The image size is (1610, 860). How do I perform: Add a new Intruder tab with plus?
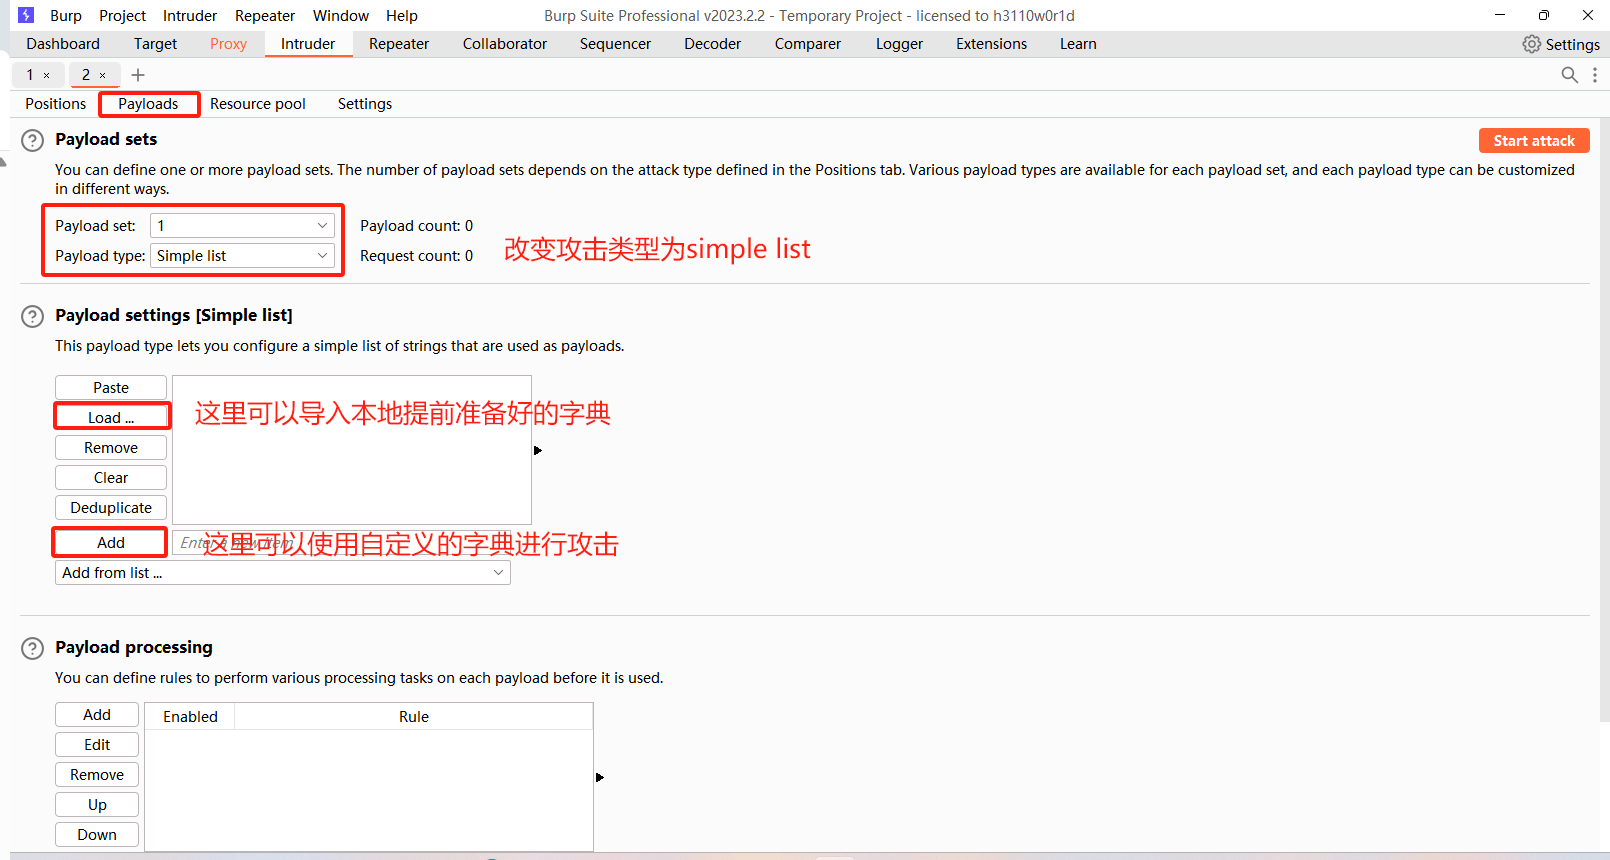click(x=138, y=75)
